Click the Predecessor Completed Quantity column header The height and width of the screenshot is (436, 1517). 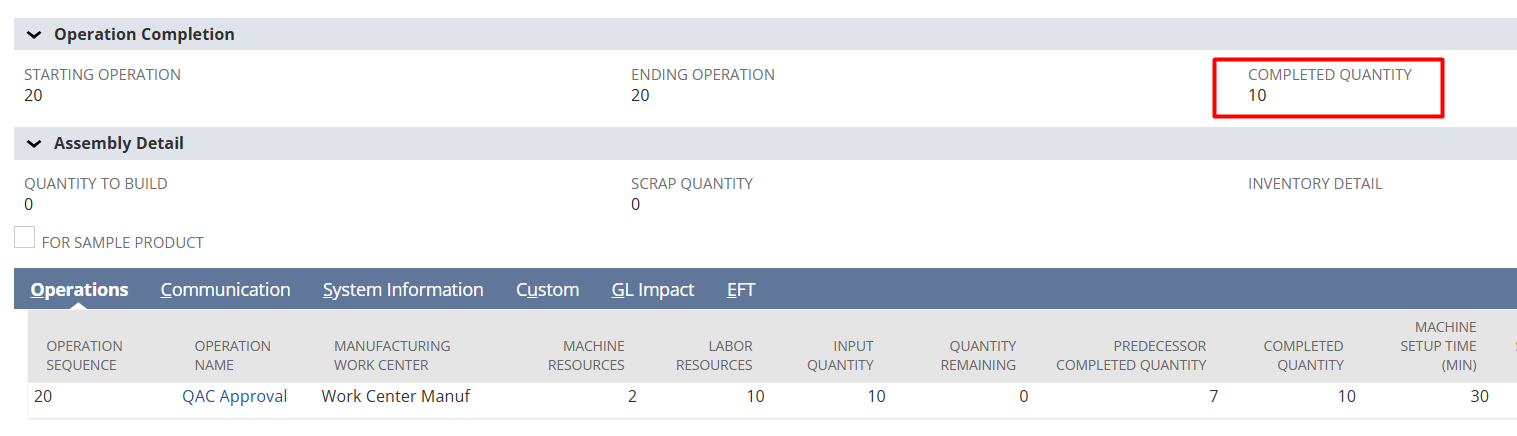tap(1131, 356)
